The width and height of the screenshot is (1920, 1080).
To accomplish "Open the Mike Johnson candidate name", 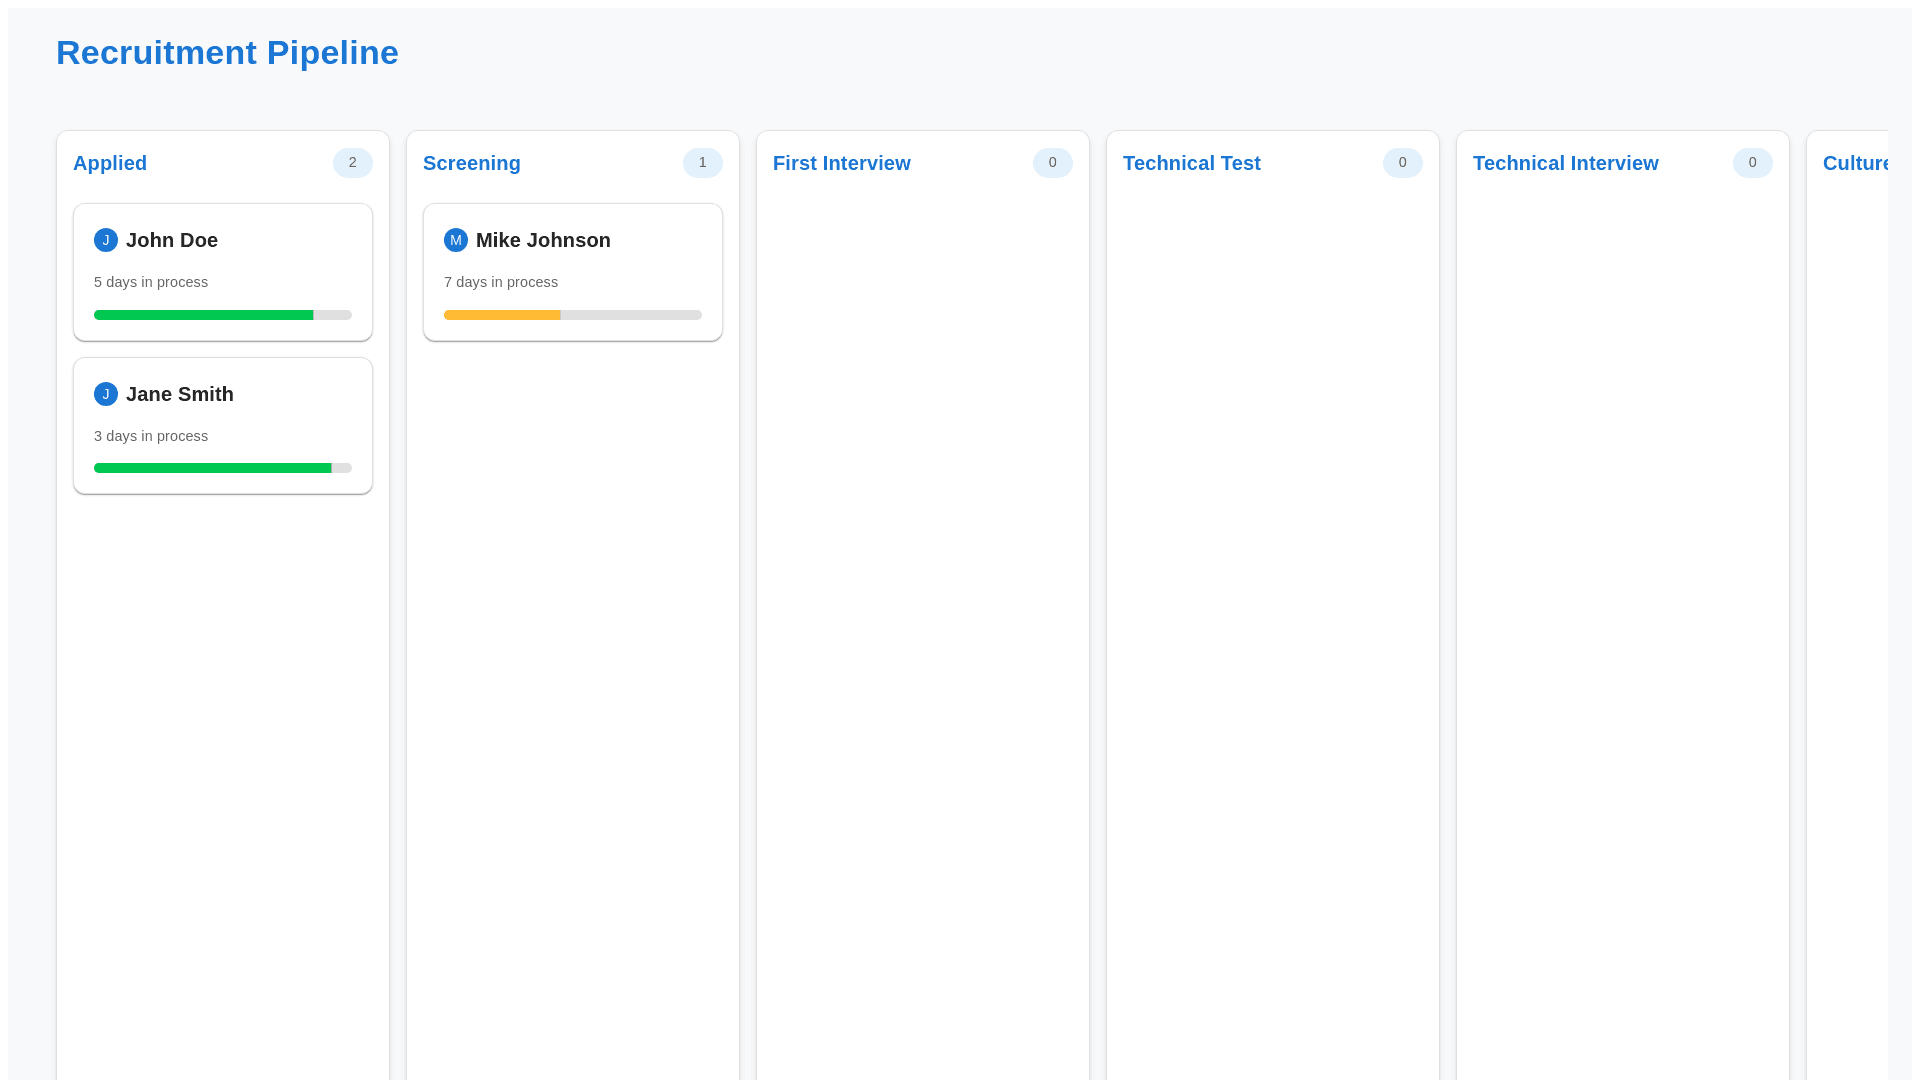I will coord(543,240).
